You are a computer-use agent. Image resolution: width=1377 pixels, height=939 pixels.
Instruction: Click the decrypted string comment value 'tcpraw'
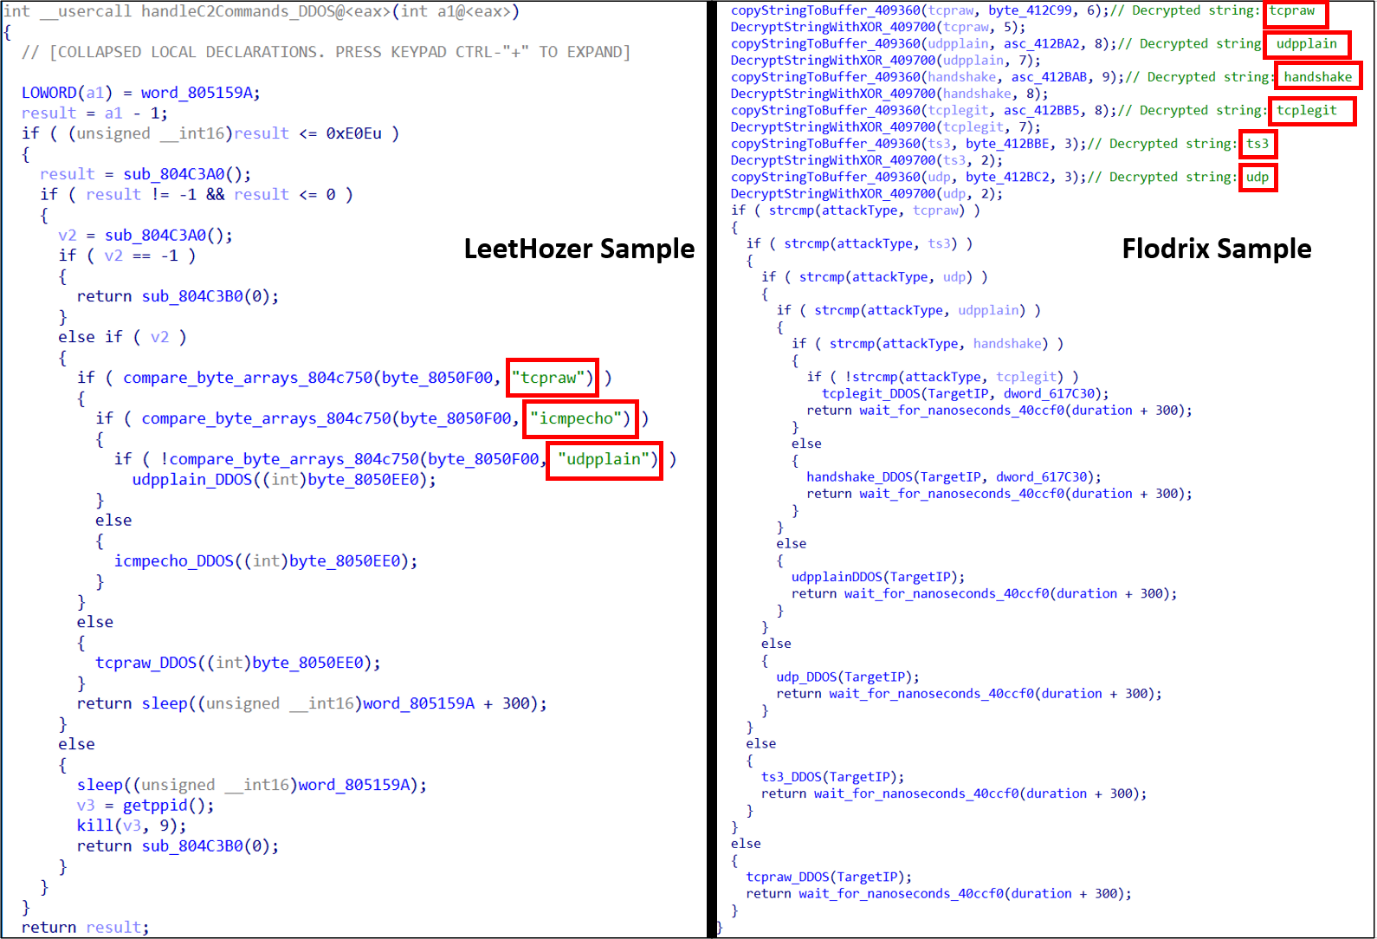pos(1293,11)
